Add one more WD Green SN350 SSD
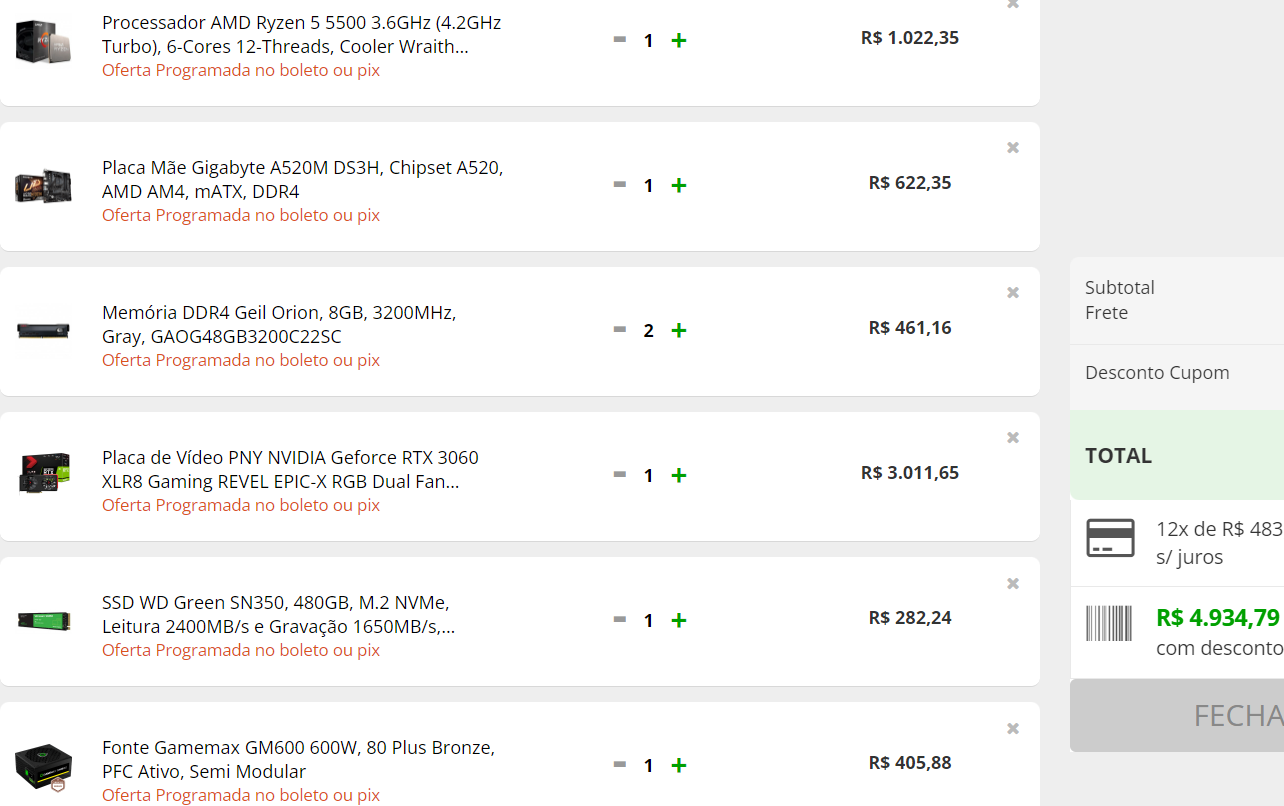1284x806 pixels. click(x=679, y=620)
